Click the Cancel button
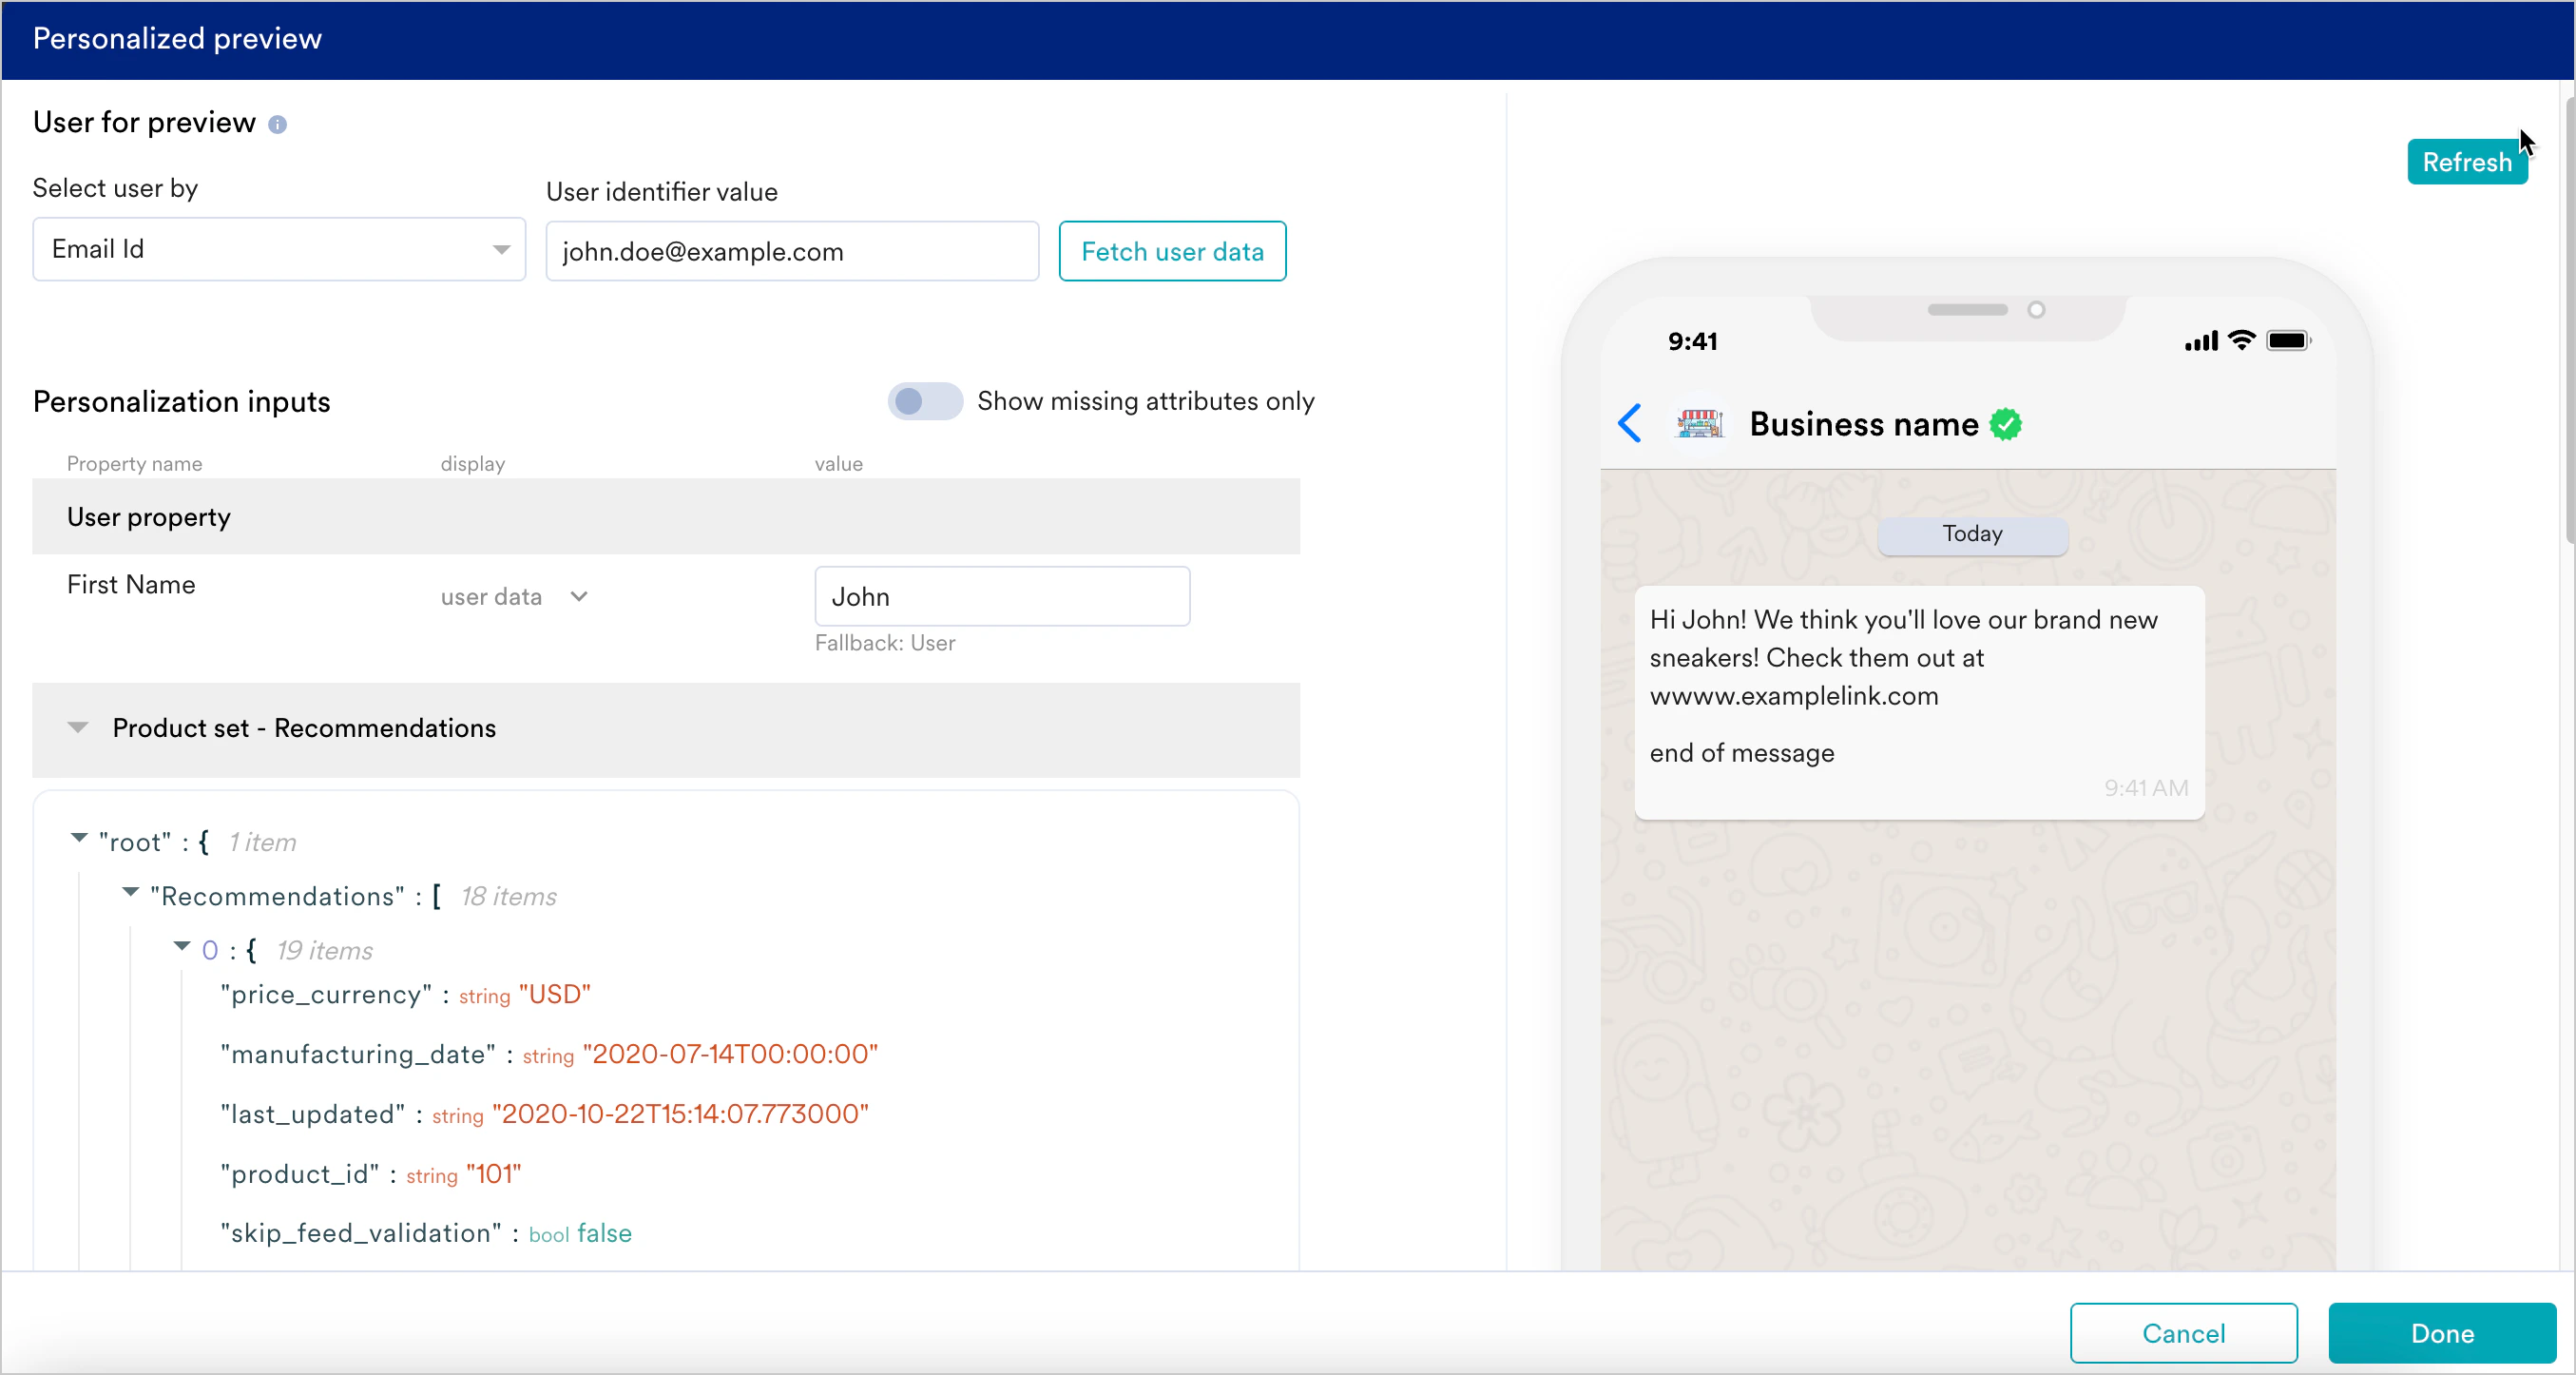The image size is (2576, 1375). [x=2183, y=1332]
